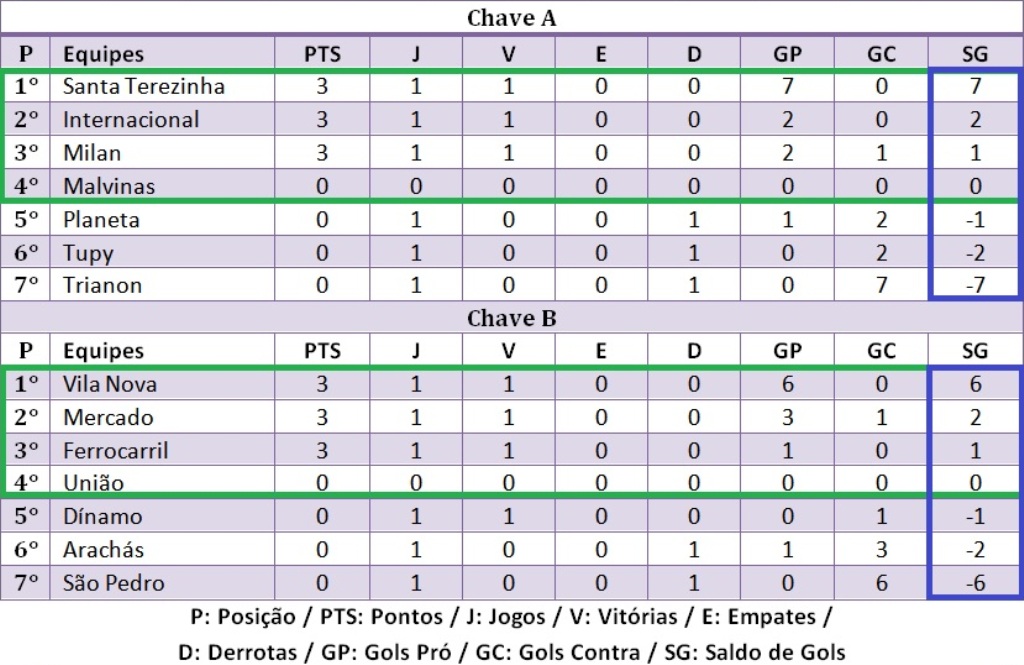Click the Tupy team name
This screenshot has height=665, width=1024.
coord(88,253)
